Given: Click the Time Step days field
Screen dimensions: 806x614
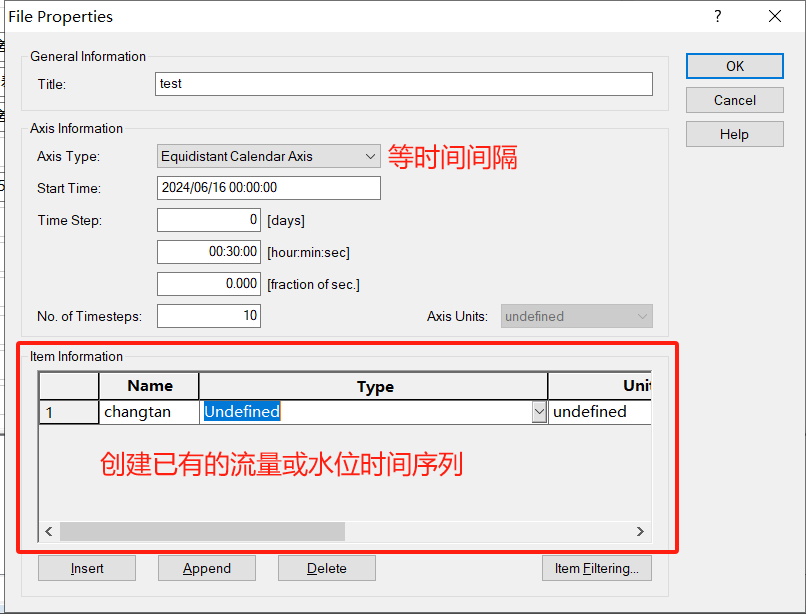Looking at the screenshot, I should [x=209, y=220].
